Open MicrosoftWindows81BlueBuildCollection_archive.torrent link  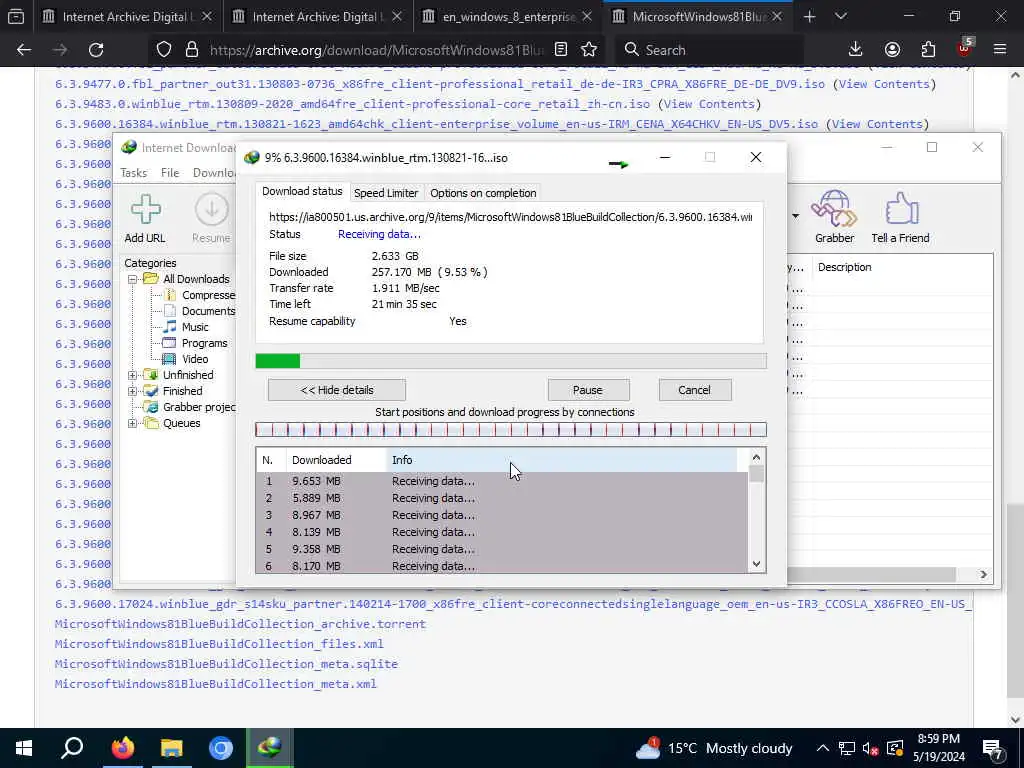pyautogui.click(x=240, y=624)
